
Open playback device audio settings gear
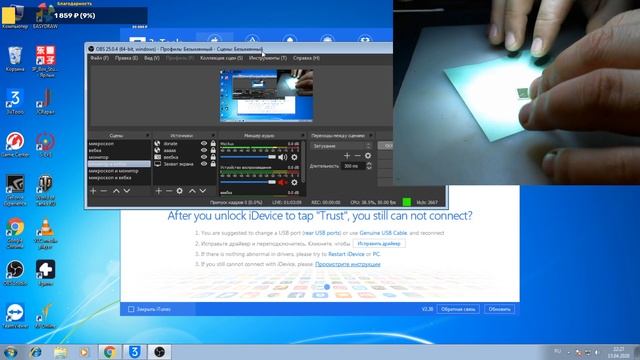click(x=294, y=182)
